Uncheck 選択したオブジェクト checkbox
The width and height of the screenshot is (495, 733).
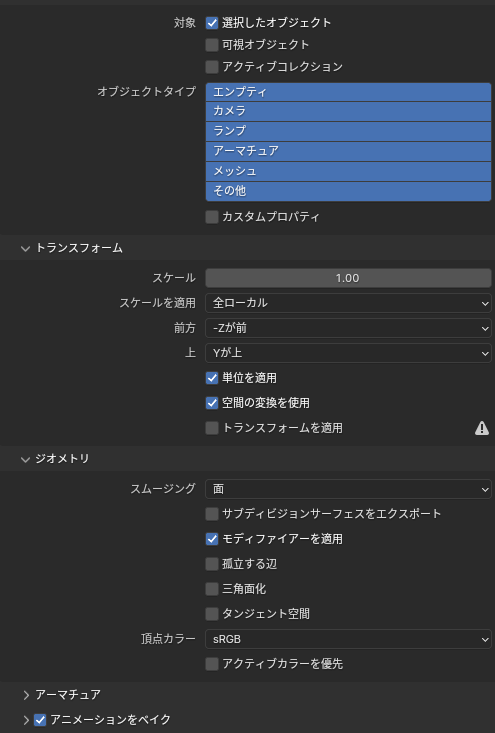[x=212, y=22]
